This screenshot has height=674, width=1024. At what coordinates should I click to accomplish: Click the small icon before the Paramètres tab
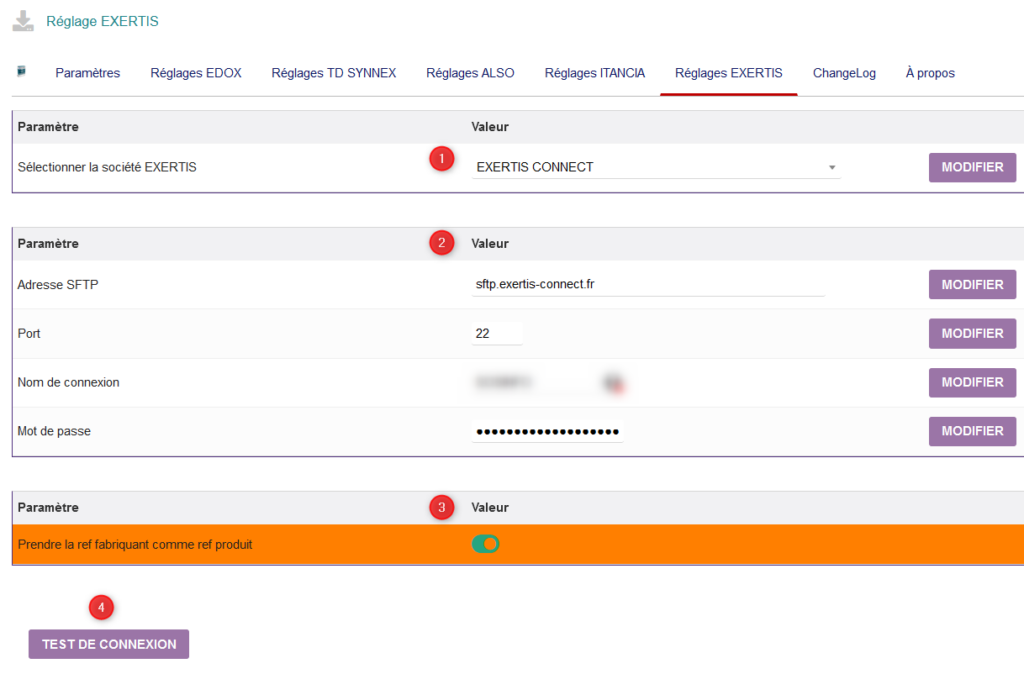click(x=22, y=71)
